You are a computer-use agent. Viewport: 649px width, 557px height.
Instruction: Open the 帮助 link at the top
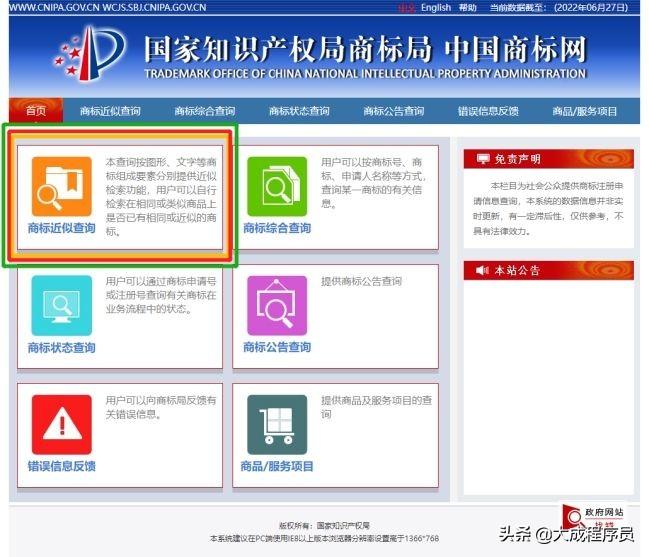coord(468,7)
